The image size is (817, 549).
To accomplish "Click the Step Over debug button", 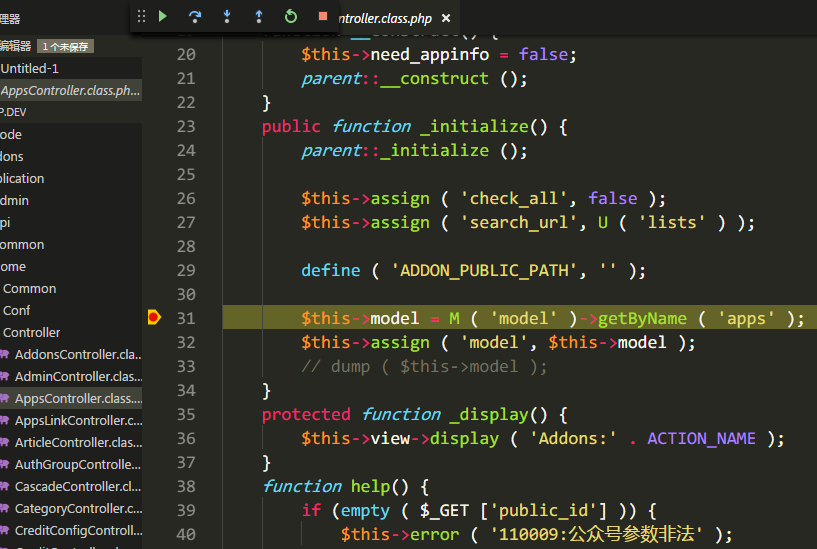I will 195,17.
